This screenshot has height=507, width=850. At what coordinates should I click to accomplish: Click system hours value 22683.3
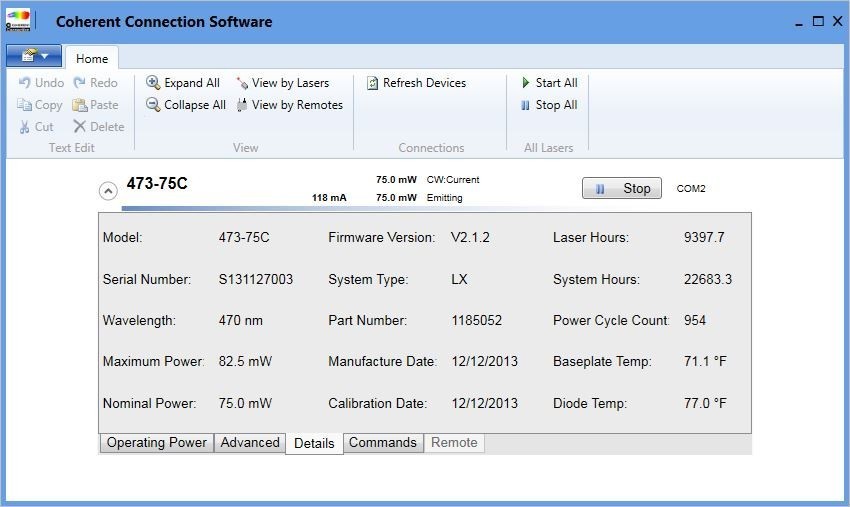708,279
